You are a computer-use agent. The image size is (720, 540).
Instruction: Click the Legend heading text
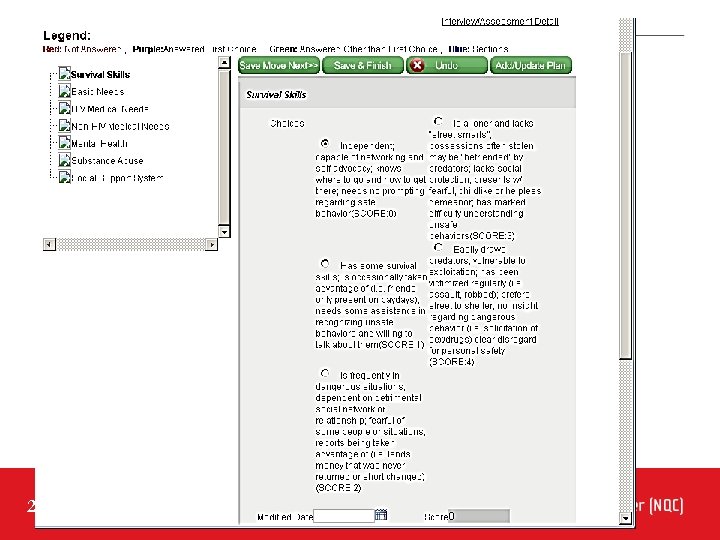click(x=67, y=35)
